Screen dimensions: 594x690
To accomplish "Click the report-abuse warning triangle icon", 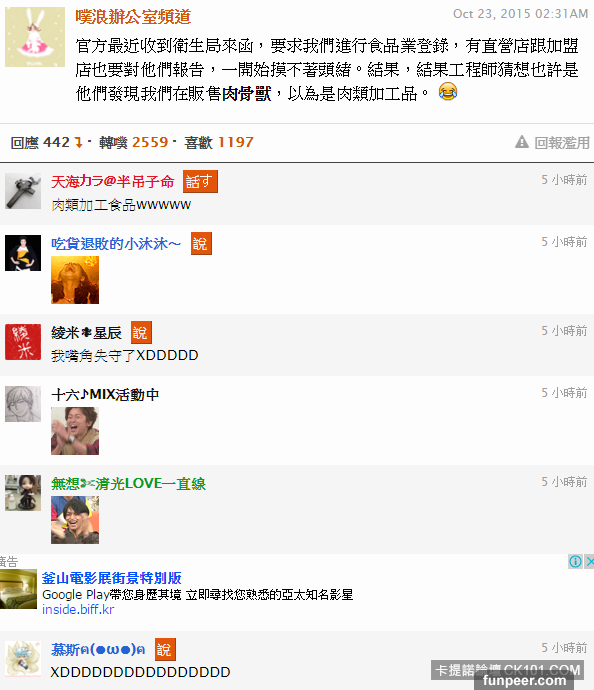I will (x=522, y=142).
